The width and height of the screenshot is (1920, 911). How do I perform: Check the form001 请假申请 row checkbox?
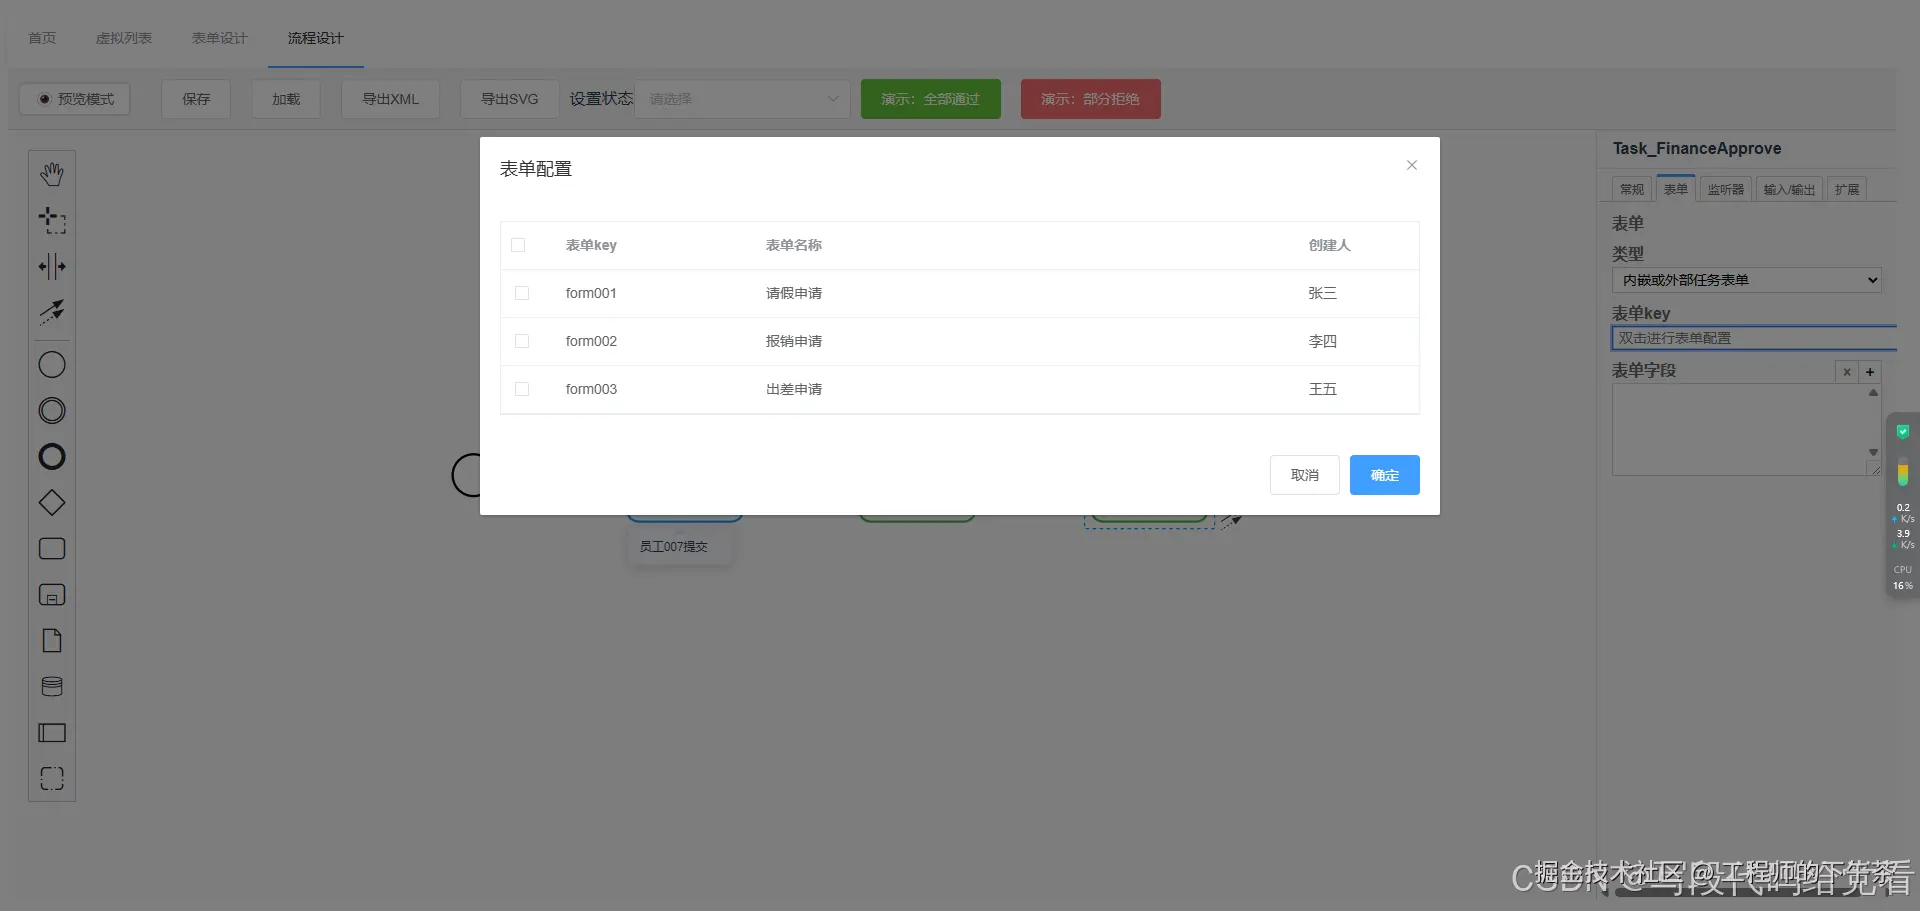(521, 292)
